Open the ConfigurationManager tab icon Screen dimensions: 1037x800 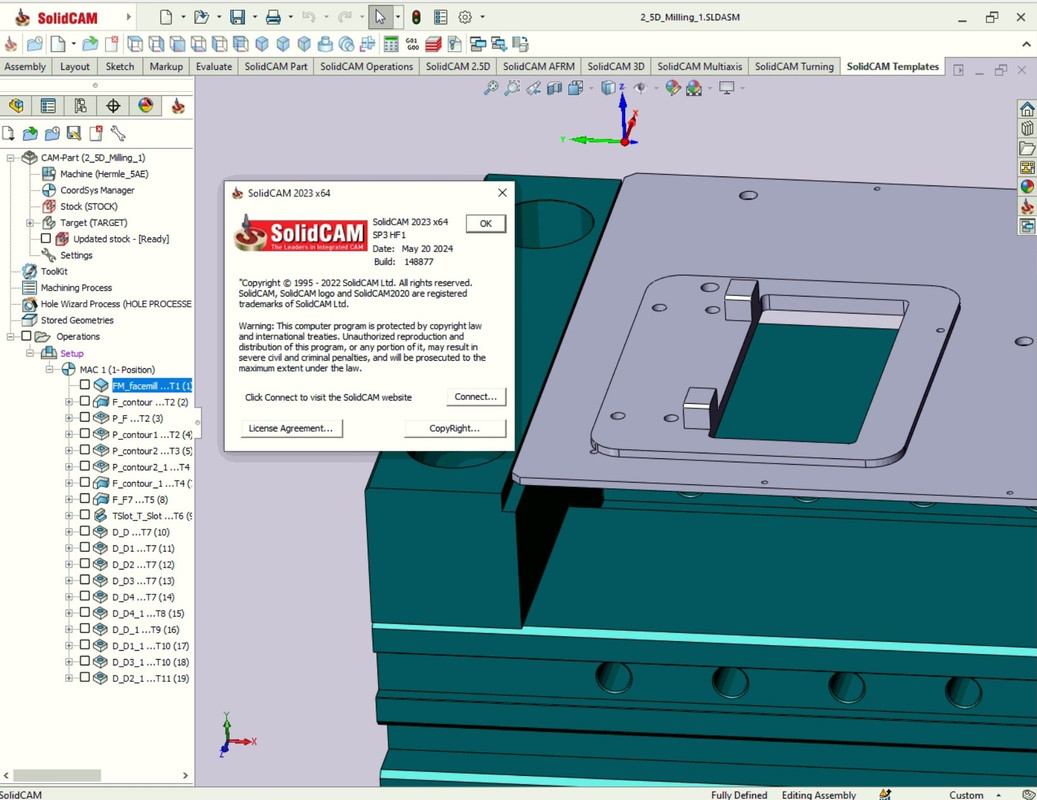81,106
